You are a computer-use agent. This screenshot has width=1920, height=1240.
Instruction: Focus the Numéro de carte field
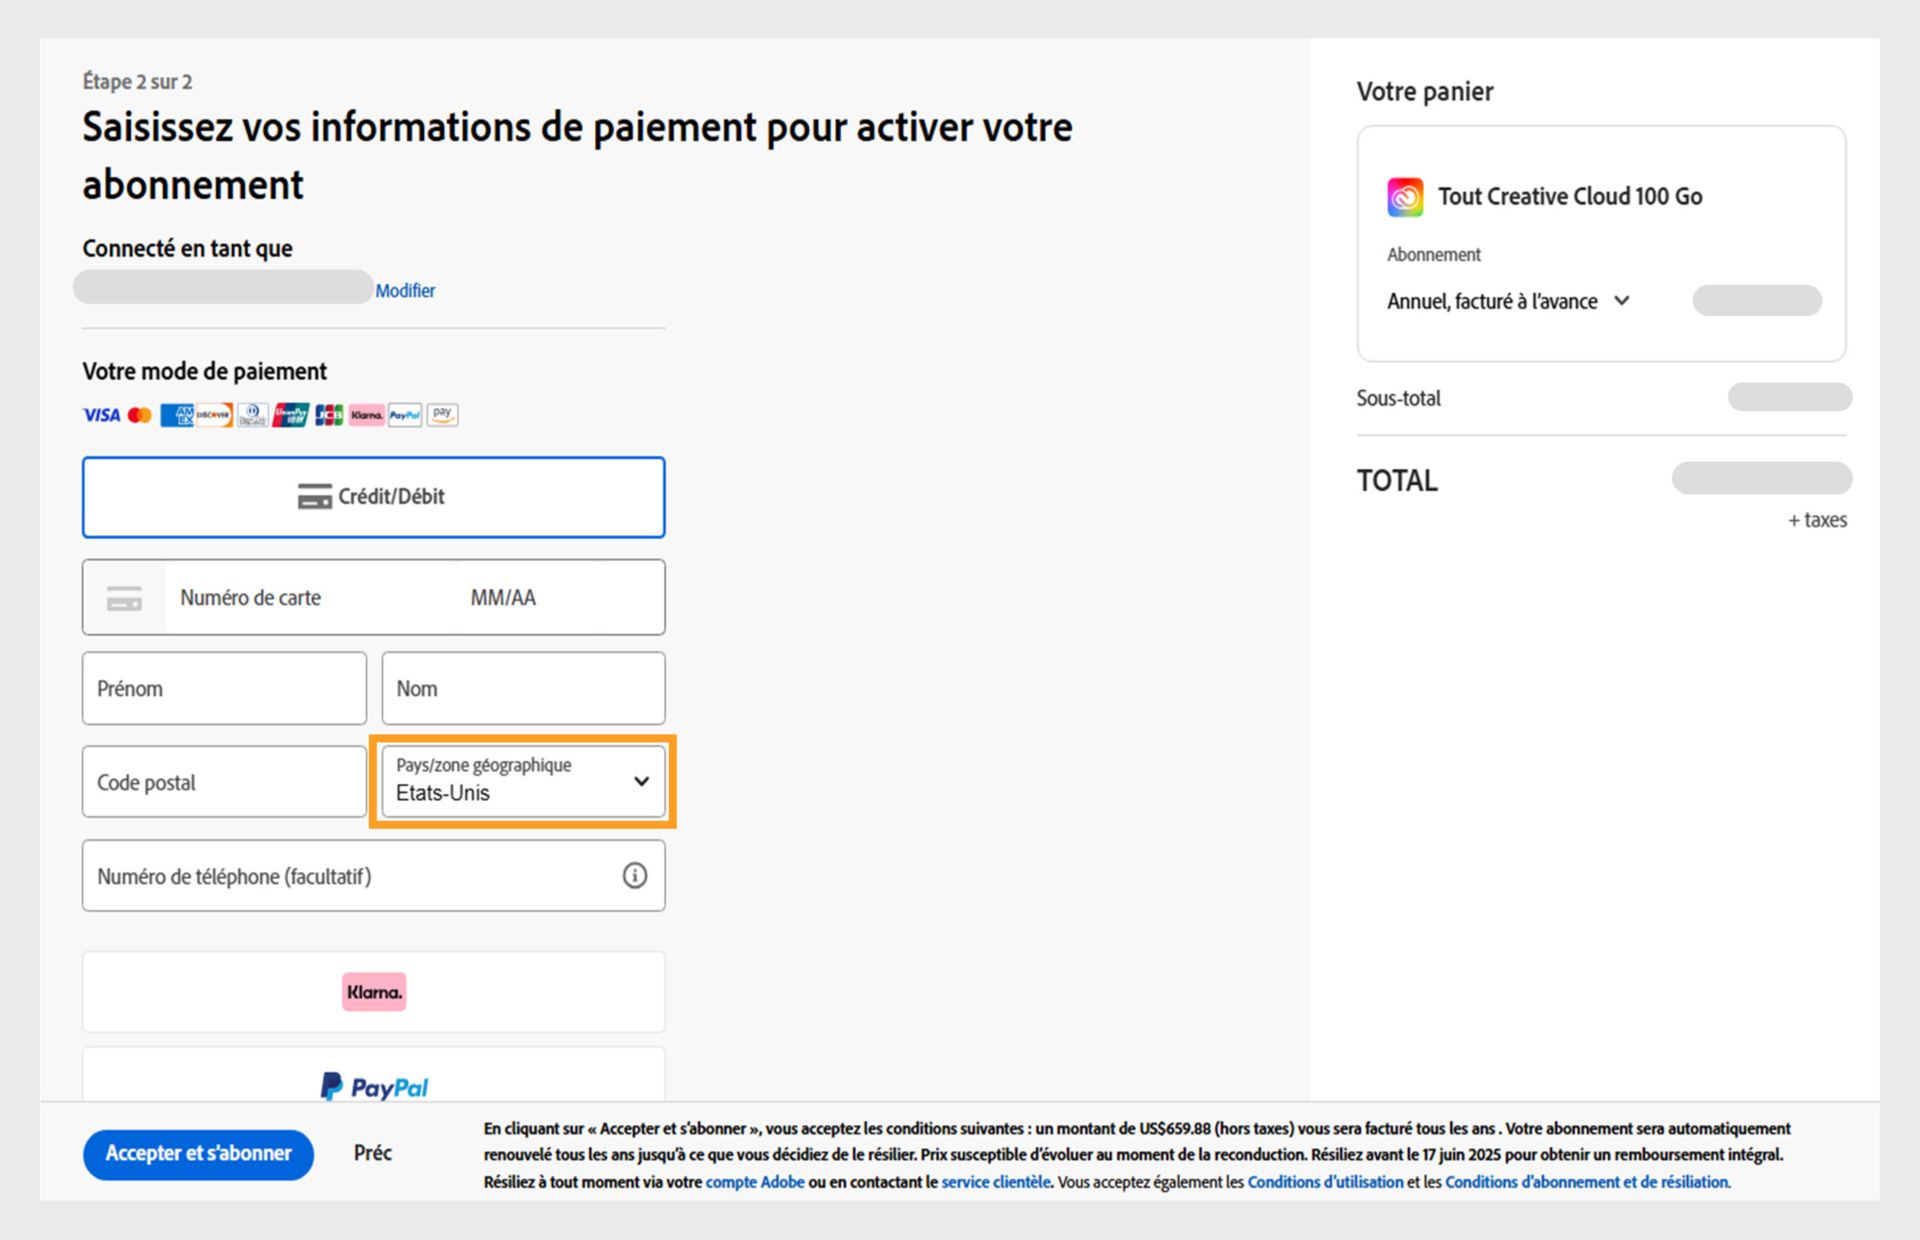point(310,598)
